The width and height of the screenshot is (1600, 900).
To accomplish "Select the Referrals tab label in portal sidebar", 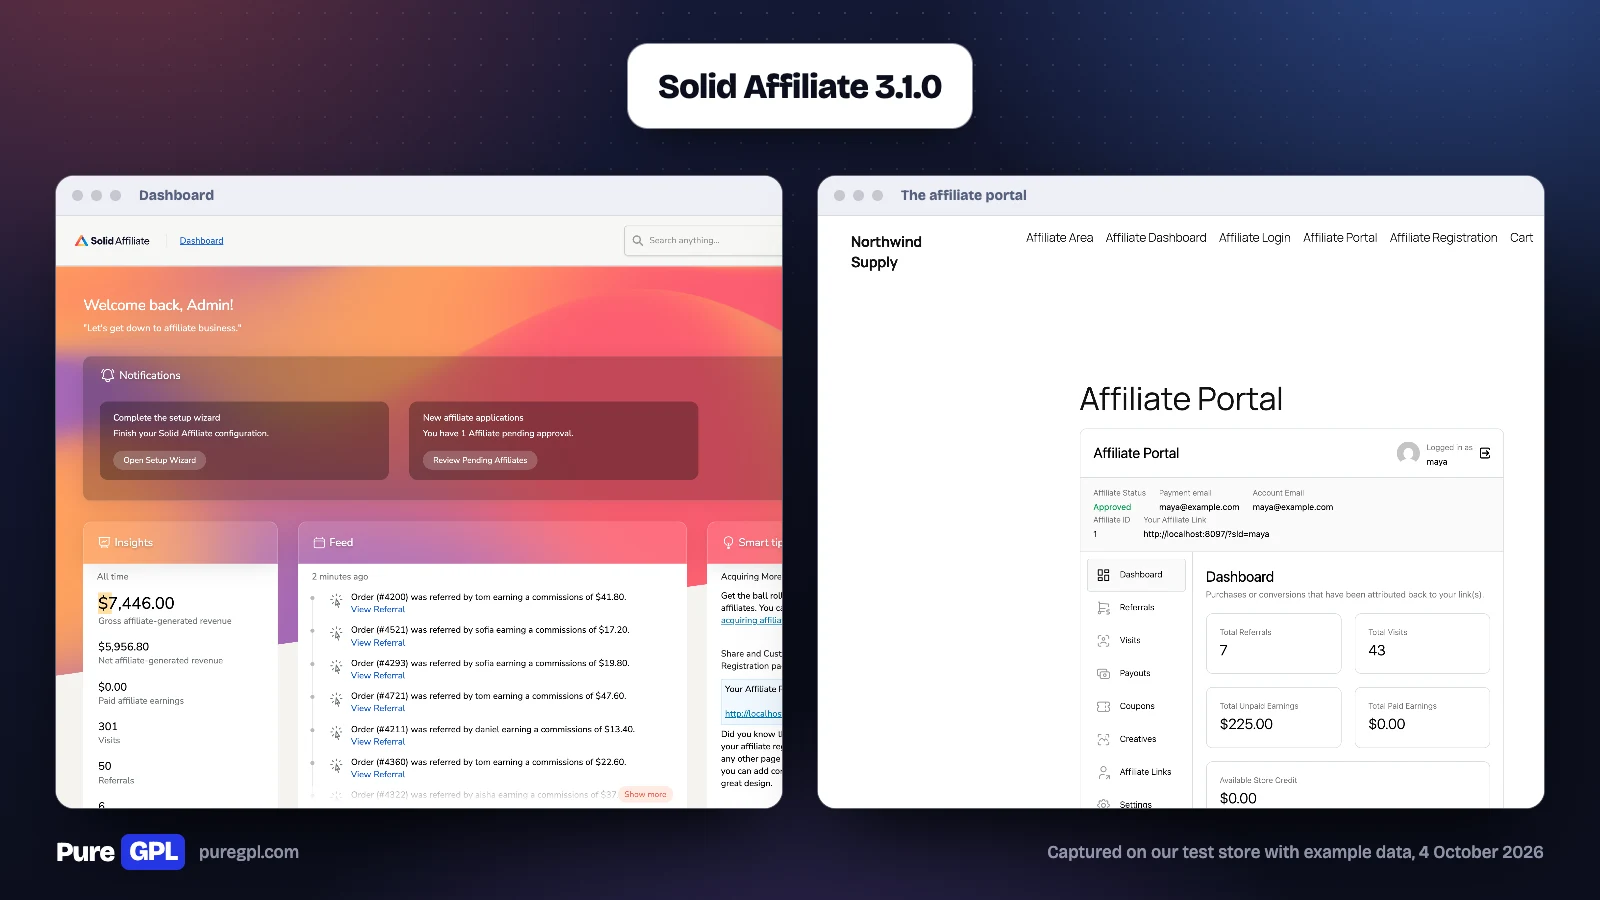I will (x=1137, y=608).
